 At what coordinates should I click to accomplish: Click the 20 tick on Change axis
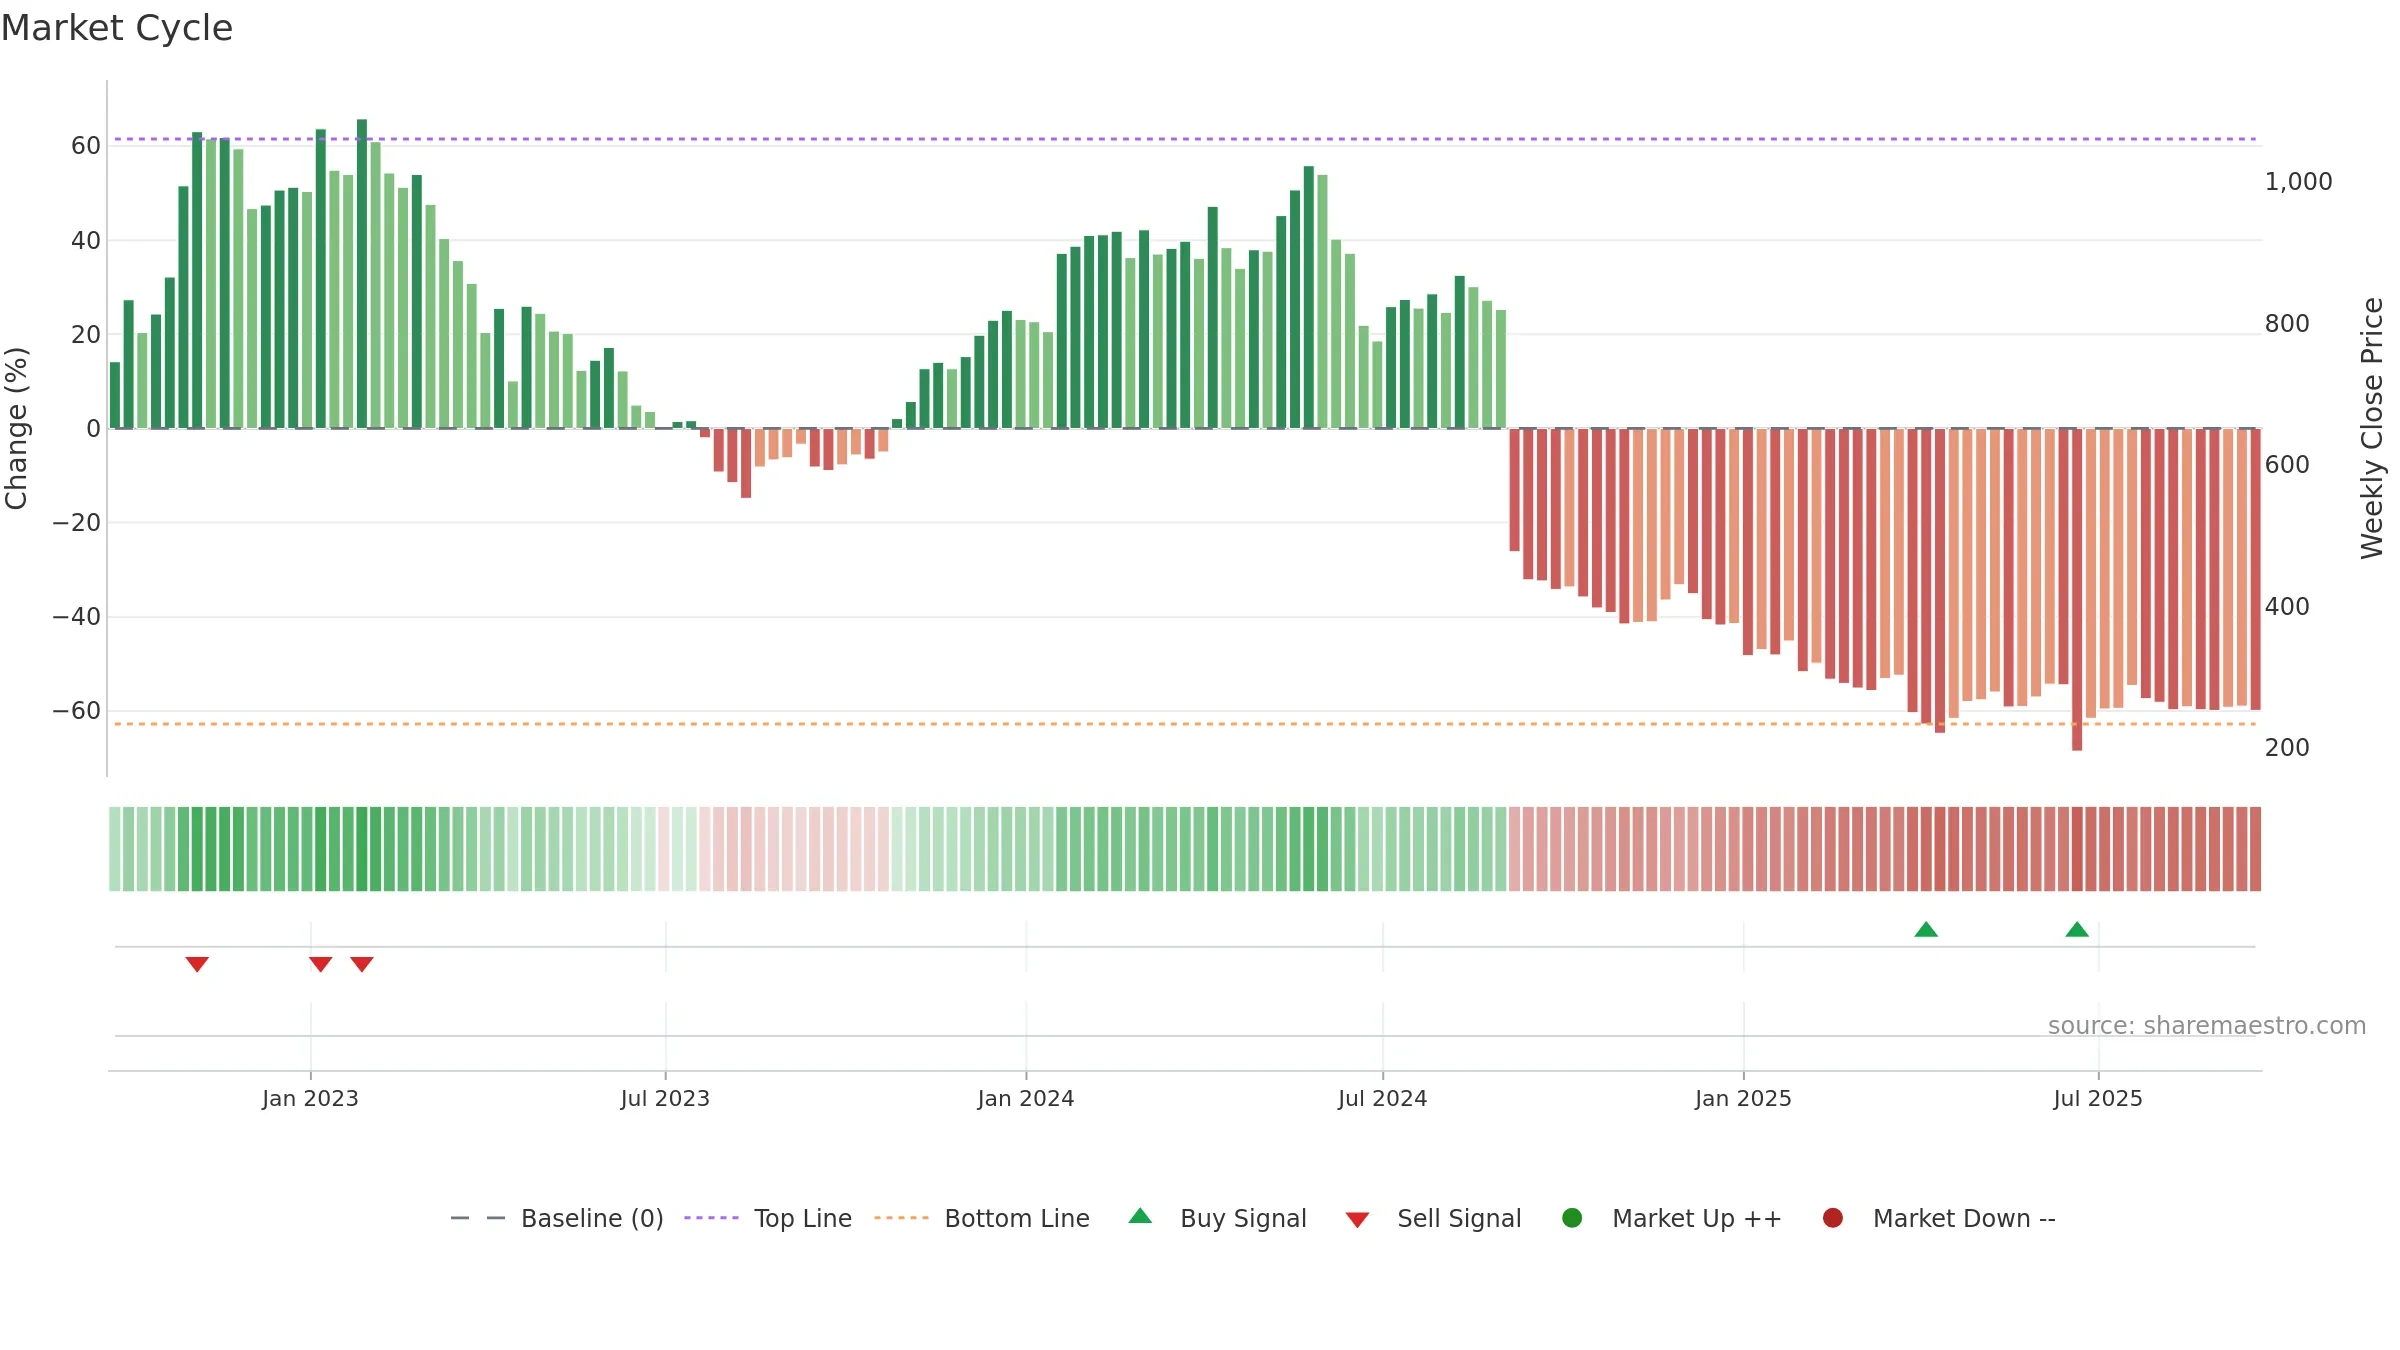(x=86, y=335)
